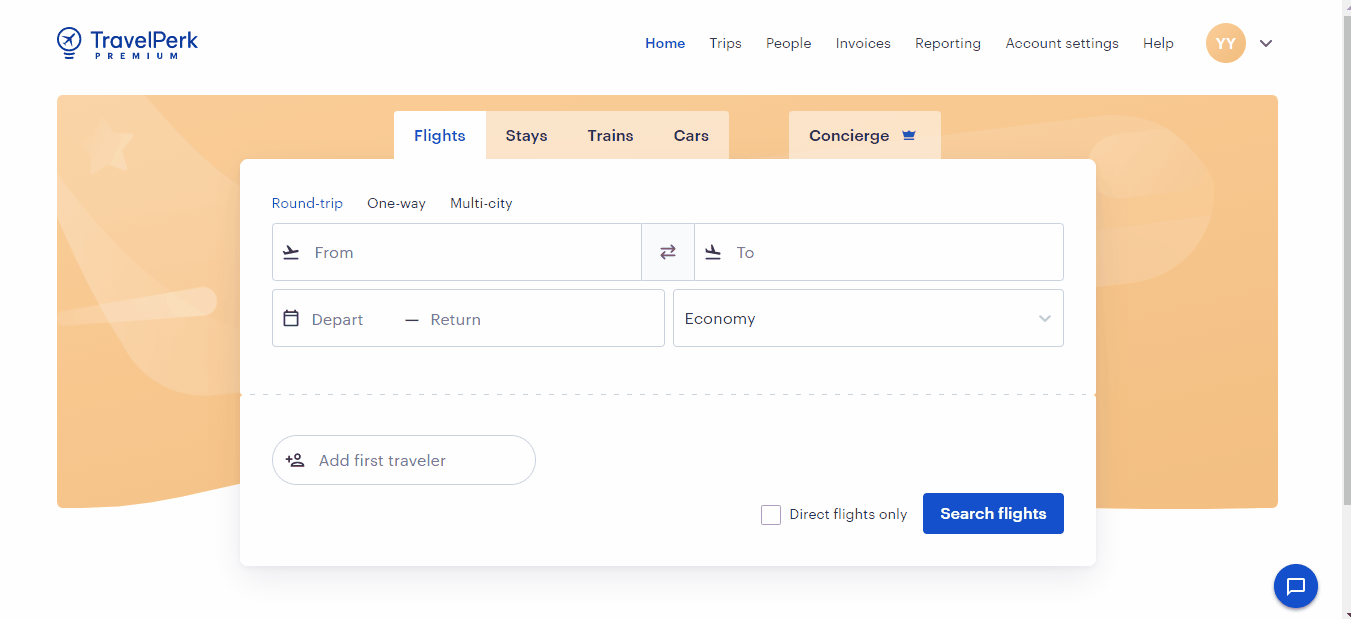Screen dimensions: 1351x619
Task: Expand the Economy cabin class dropdown
Action: coord(867,318)
